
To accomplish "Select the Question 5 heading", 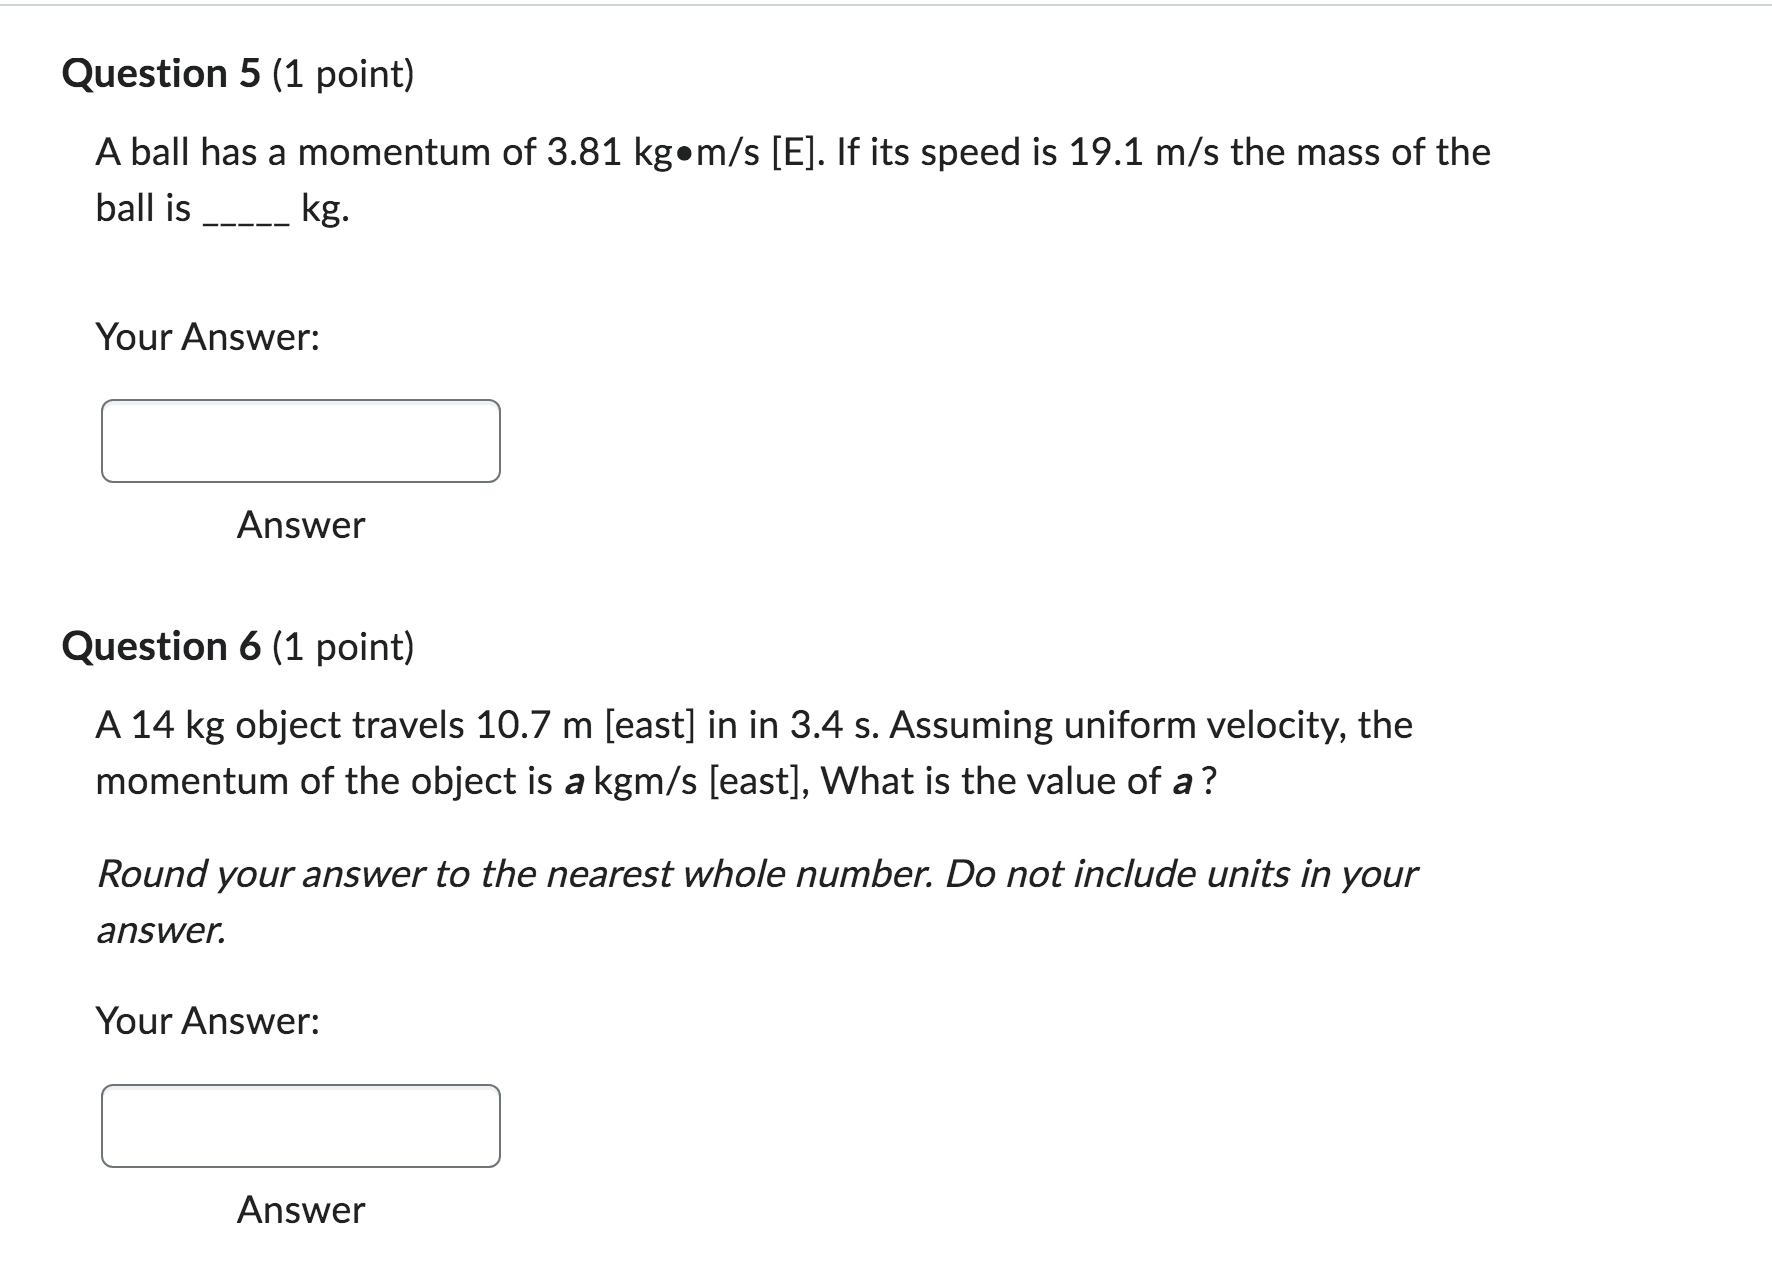I will pyautogui.click(x=160, y=73).
